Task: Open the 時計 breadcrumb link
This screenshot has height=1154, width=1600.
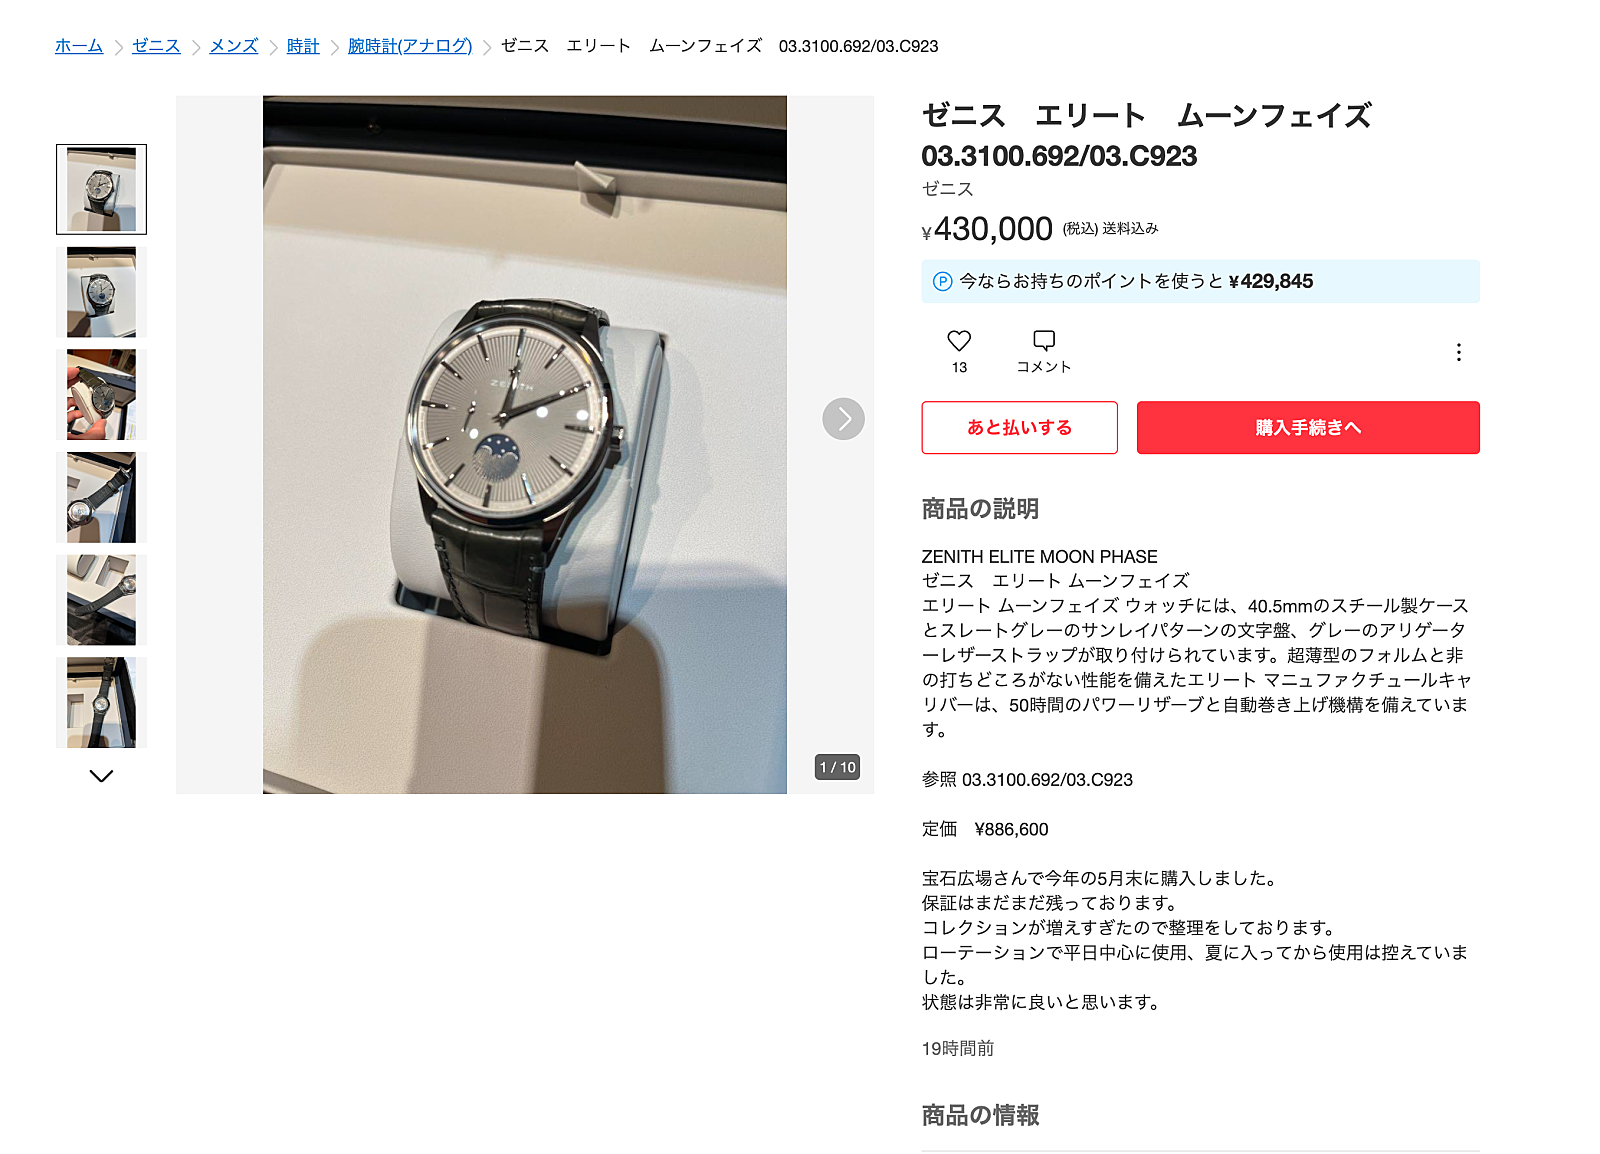Action: 303,46
